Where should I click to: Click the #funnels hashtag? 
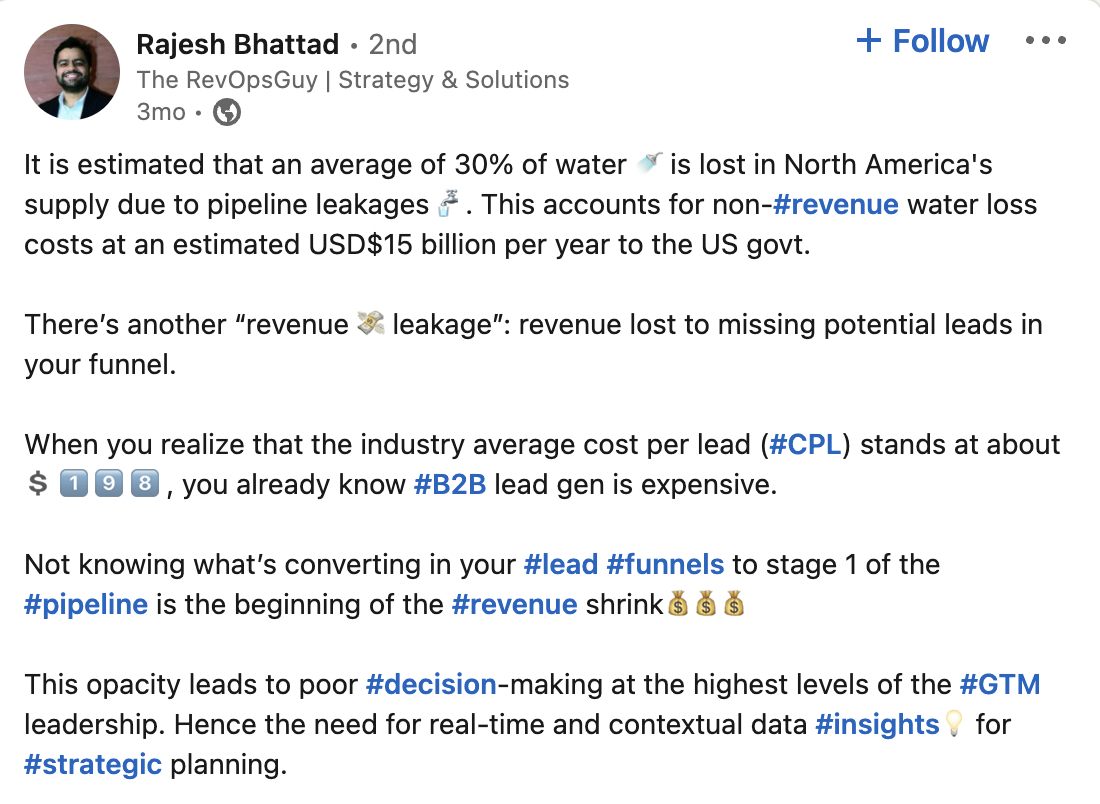click(665, 564)
